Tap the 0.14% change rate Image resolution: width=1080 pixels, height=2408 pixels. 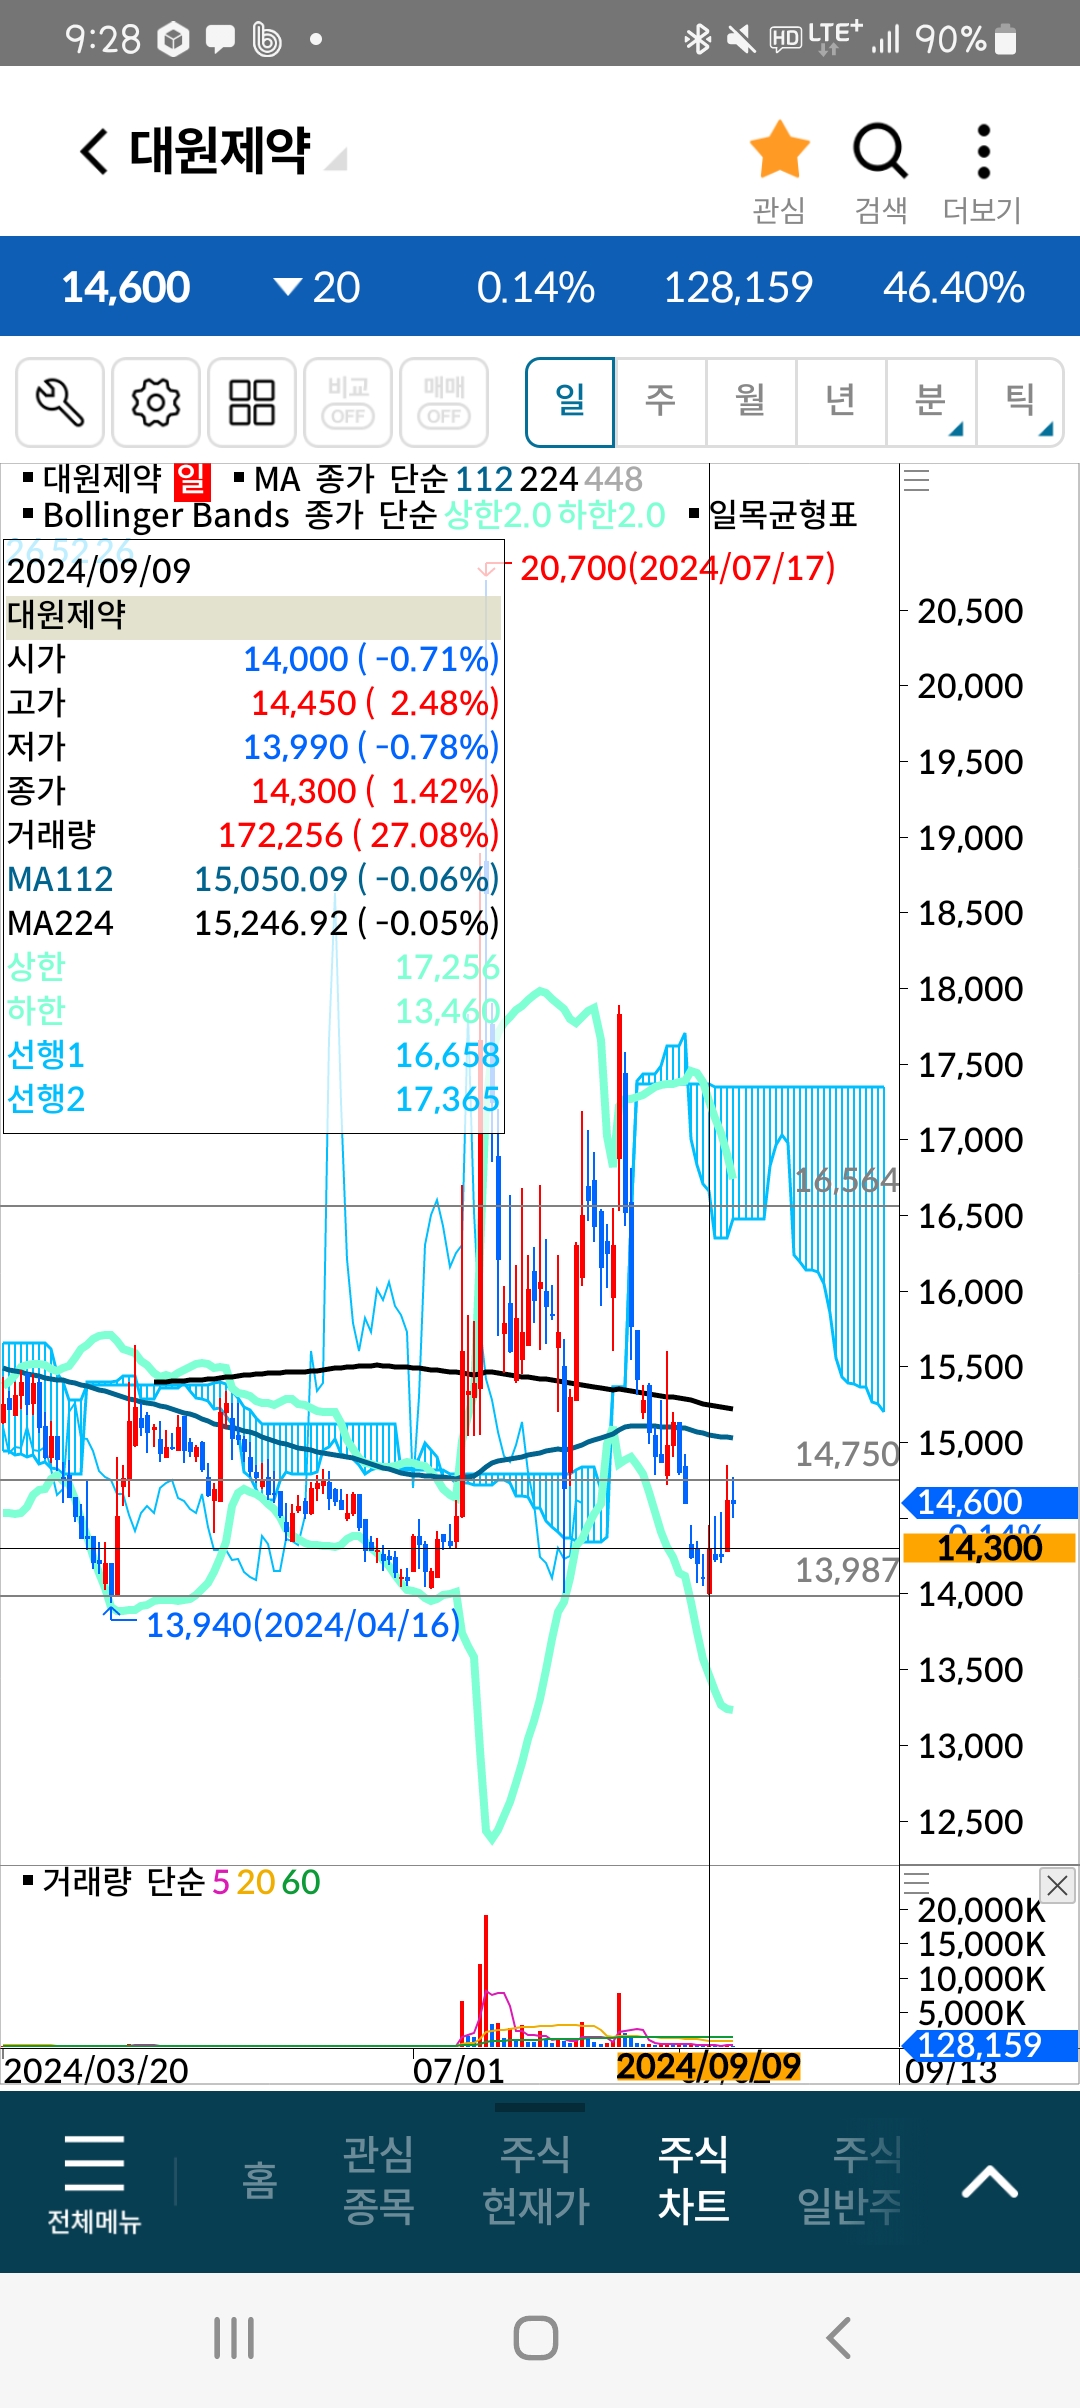click(x=536, y=288)
